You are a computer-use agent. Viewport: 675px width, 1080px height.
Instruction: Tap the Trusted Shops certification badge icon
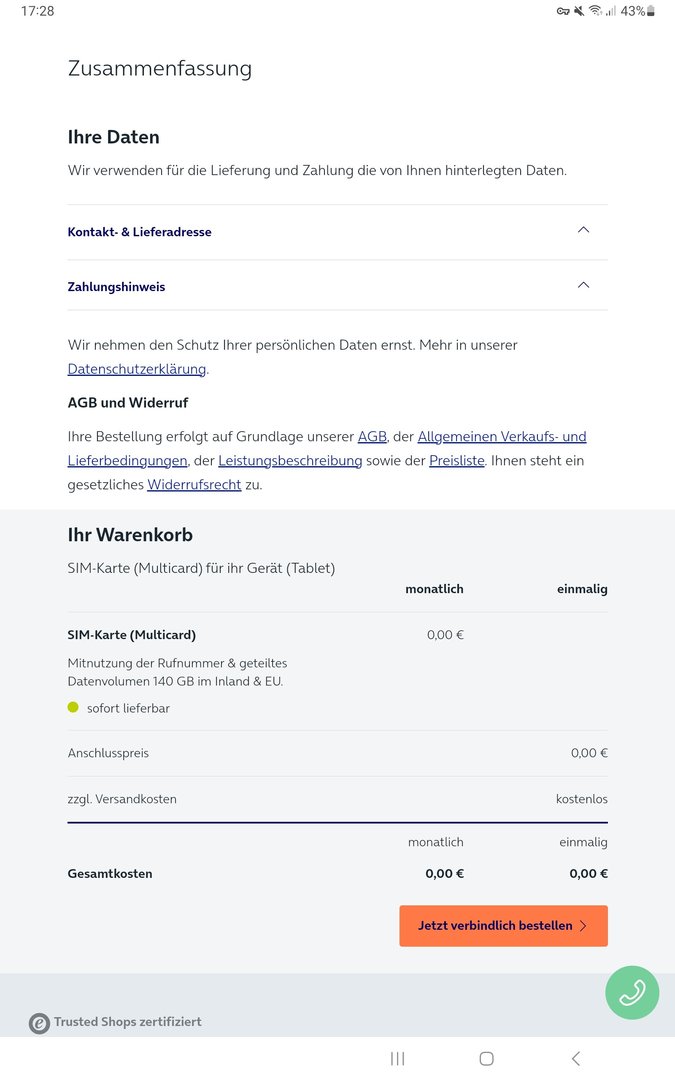[x=39, y=1023]
